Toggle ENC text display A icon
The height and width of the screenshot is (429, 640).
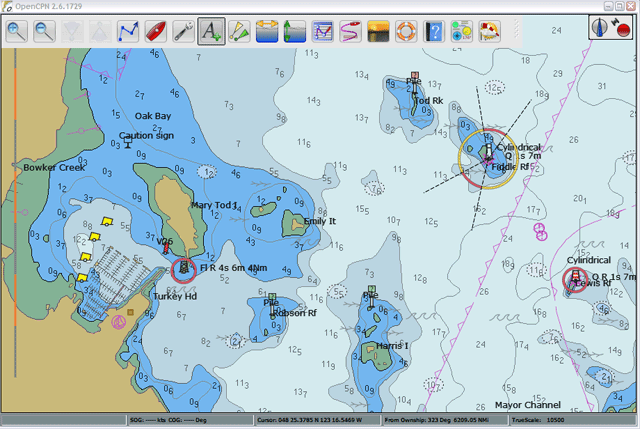(x=210, y=31)
